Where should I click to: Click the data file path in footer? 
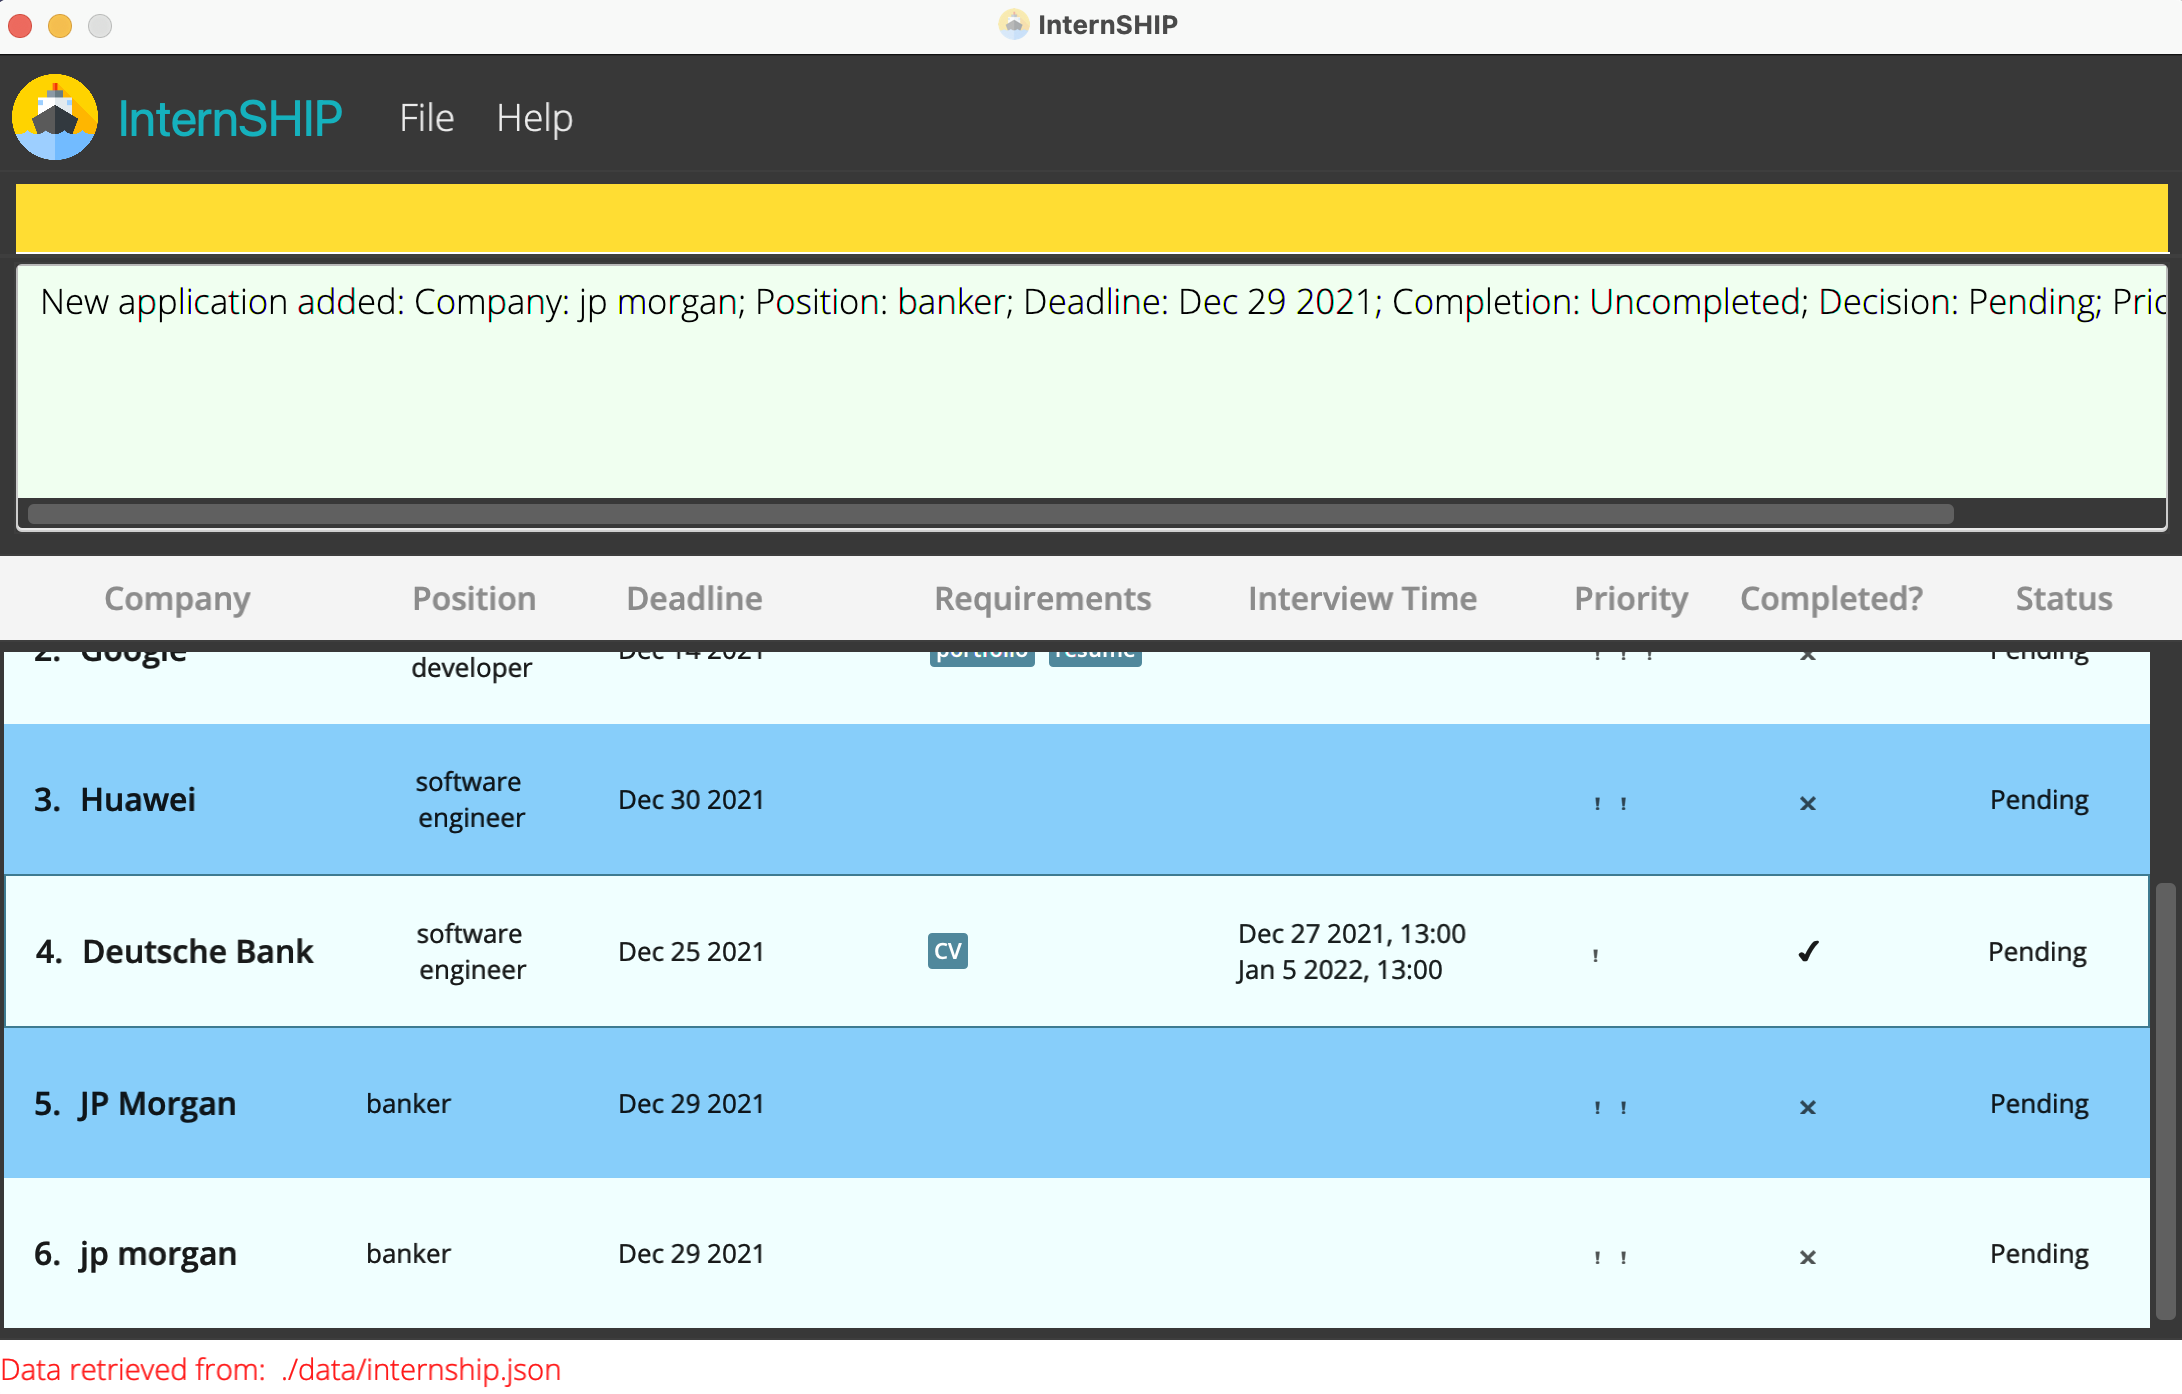421,1369
